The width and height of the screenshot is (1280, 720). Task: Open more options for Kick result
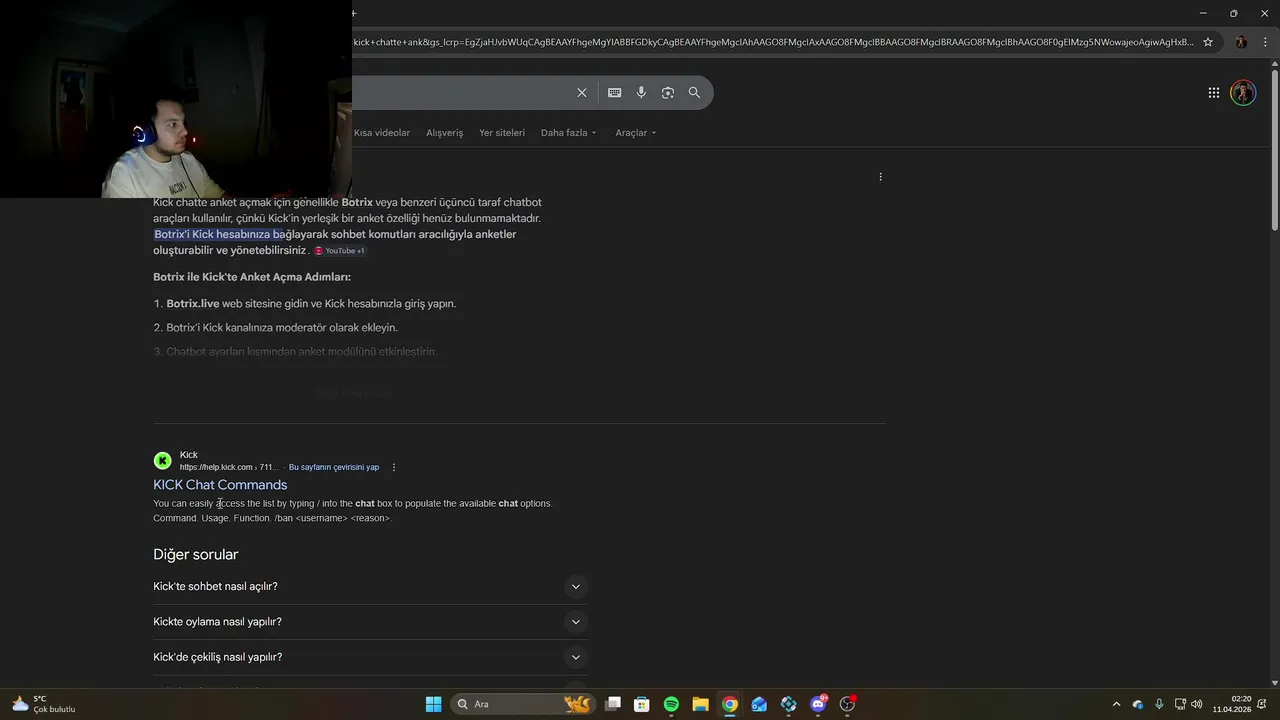coord(394,467)
